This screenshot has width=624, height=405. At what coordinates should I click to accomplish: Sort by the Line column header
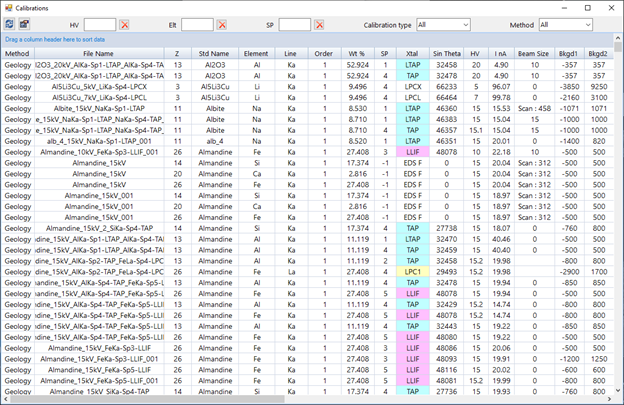click(291, 53)
